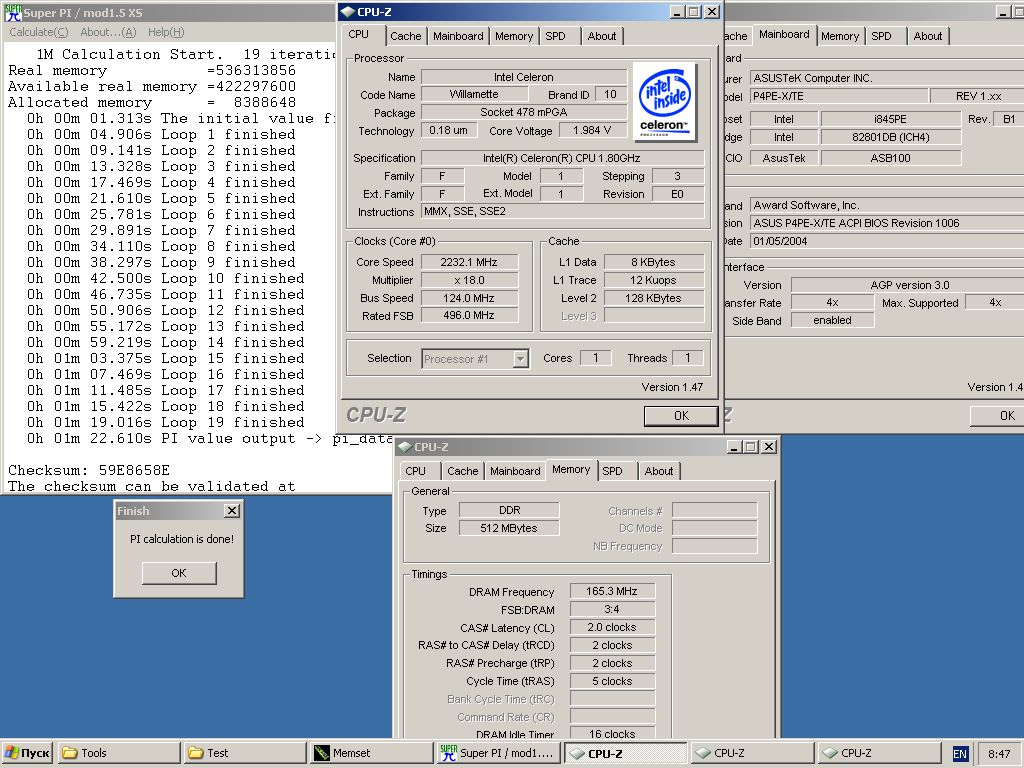Click the Core Speed value 2232.1 MHz
This screenshot has width=1024, height=768.
(470, 263)
